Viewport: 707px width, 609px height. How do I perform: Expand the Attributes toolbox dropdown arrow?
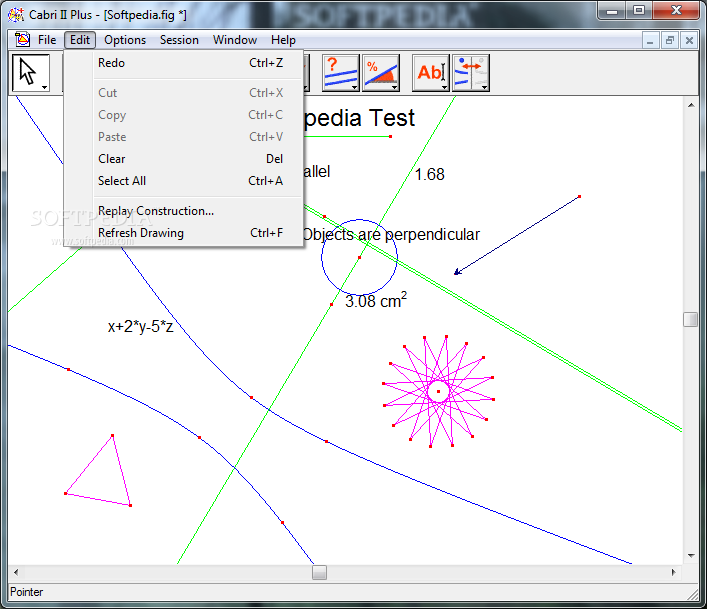pos(484,87)
